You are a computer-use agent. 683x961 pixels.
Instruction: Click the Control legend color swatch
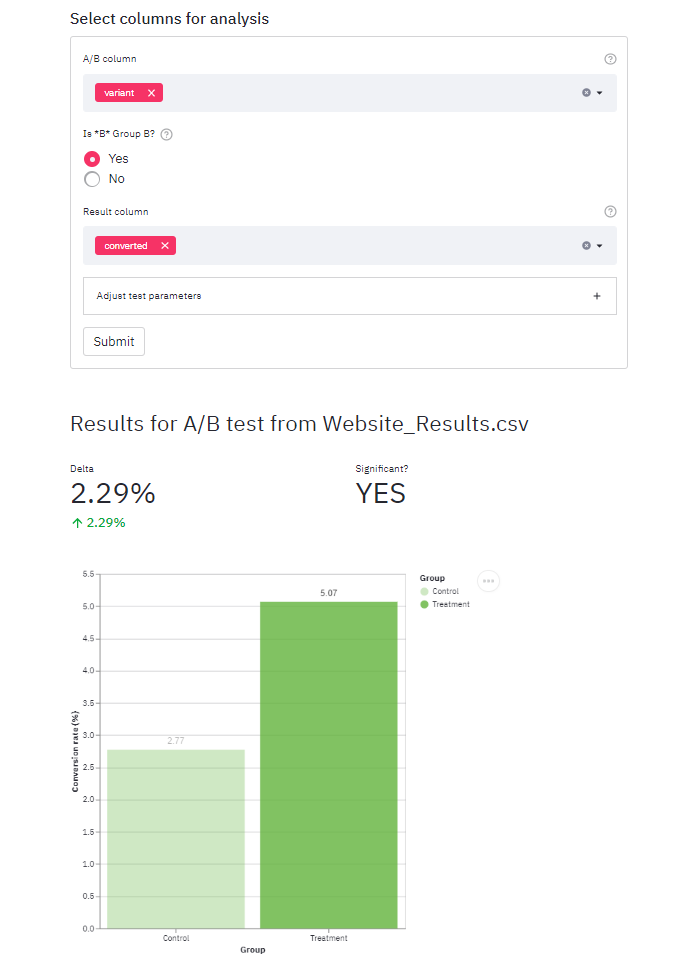425,592
